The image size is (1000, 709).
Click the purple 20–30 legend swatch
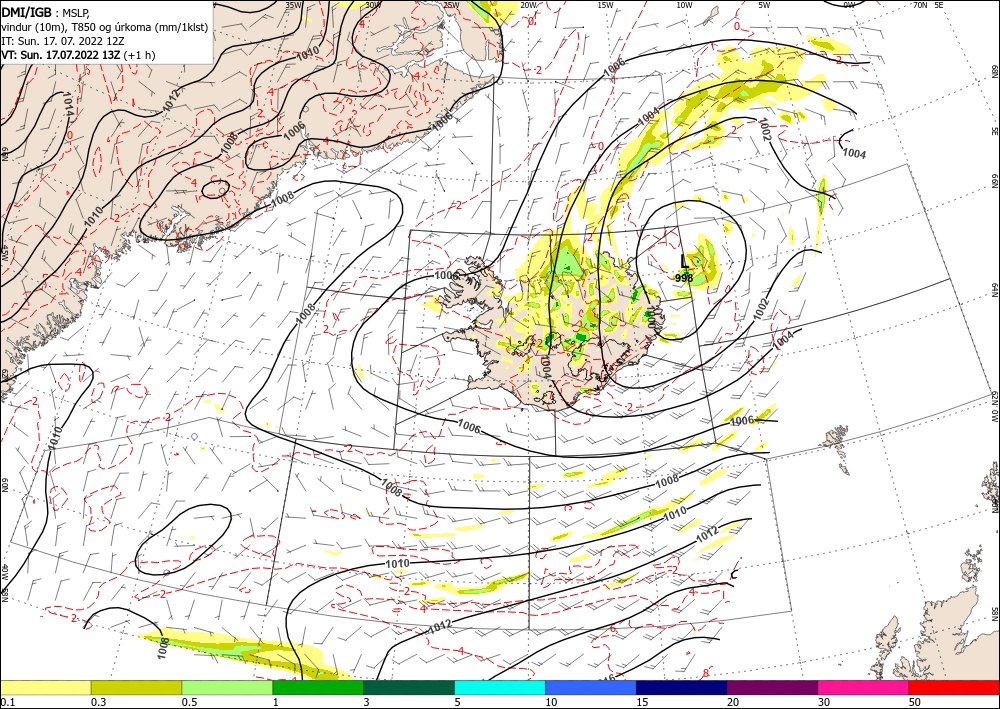pyautogui.click(x=772, y=687)
